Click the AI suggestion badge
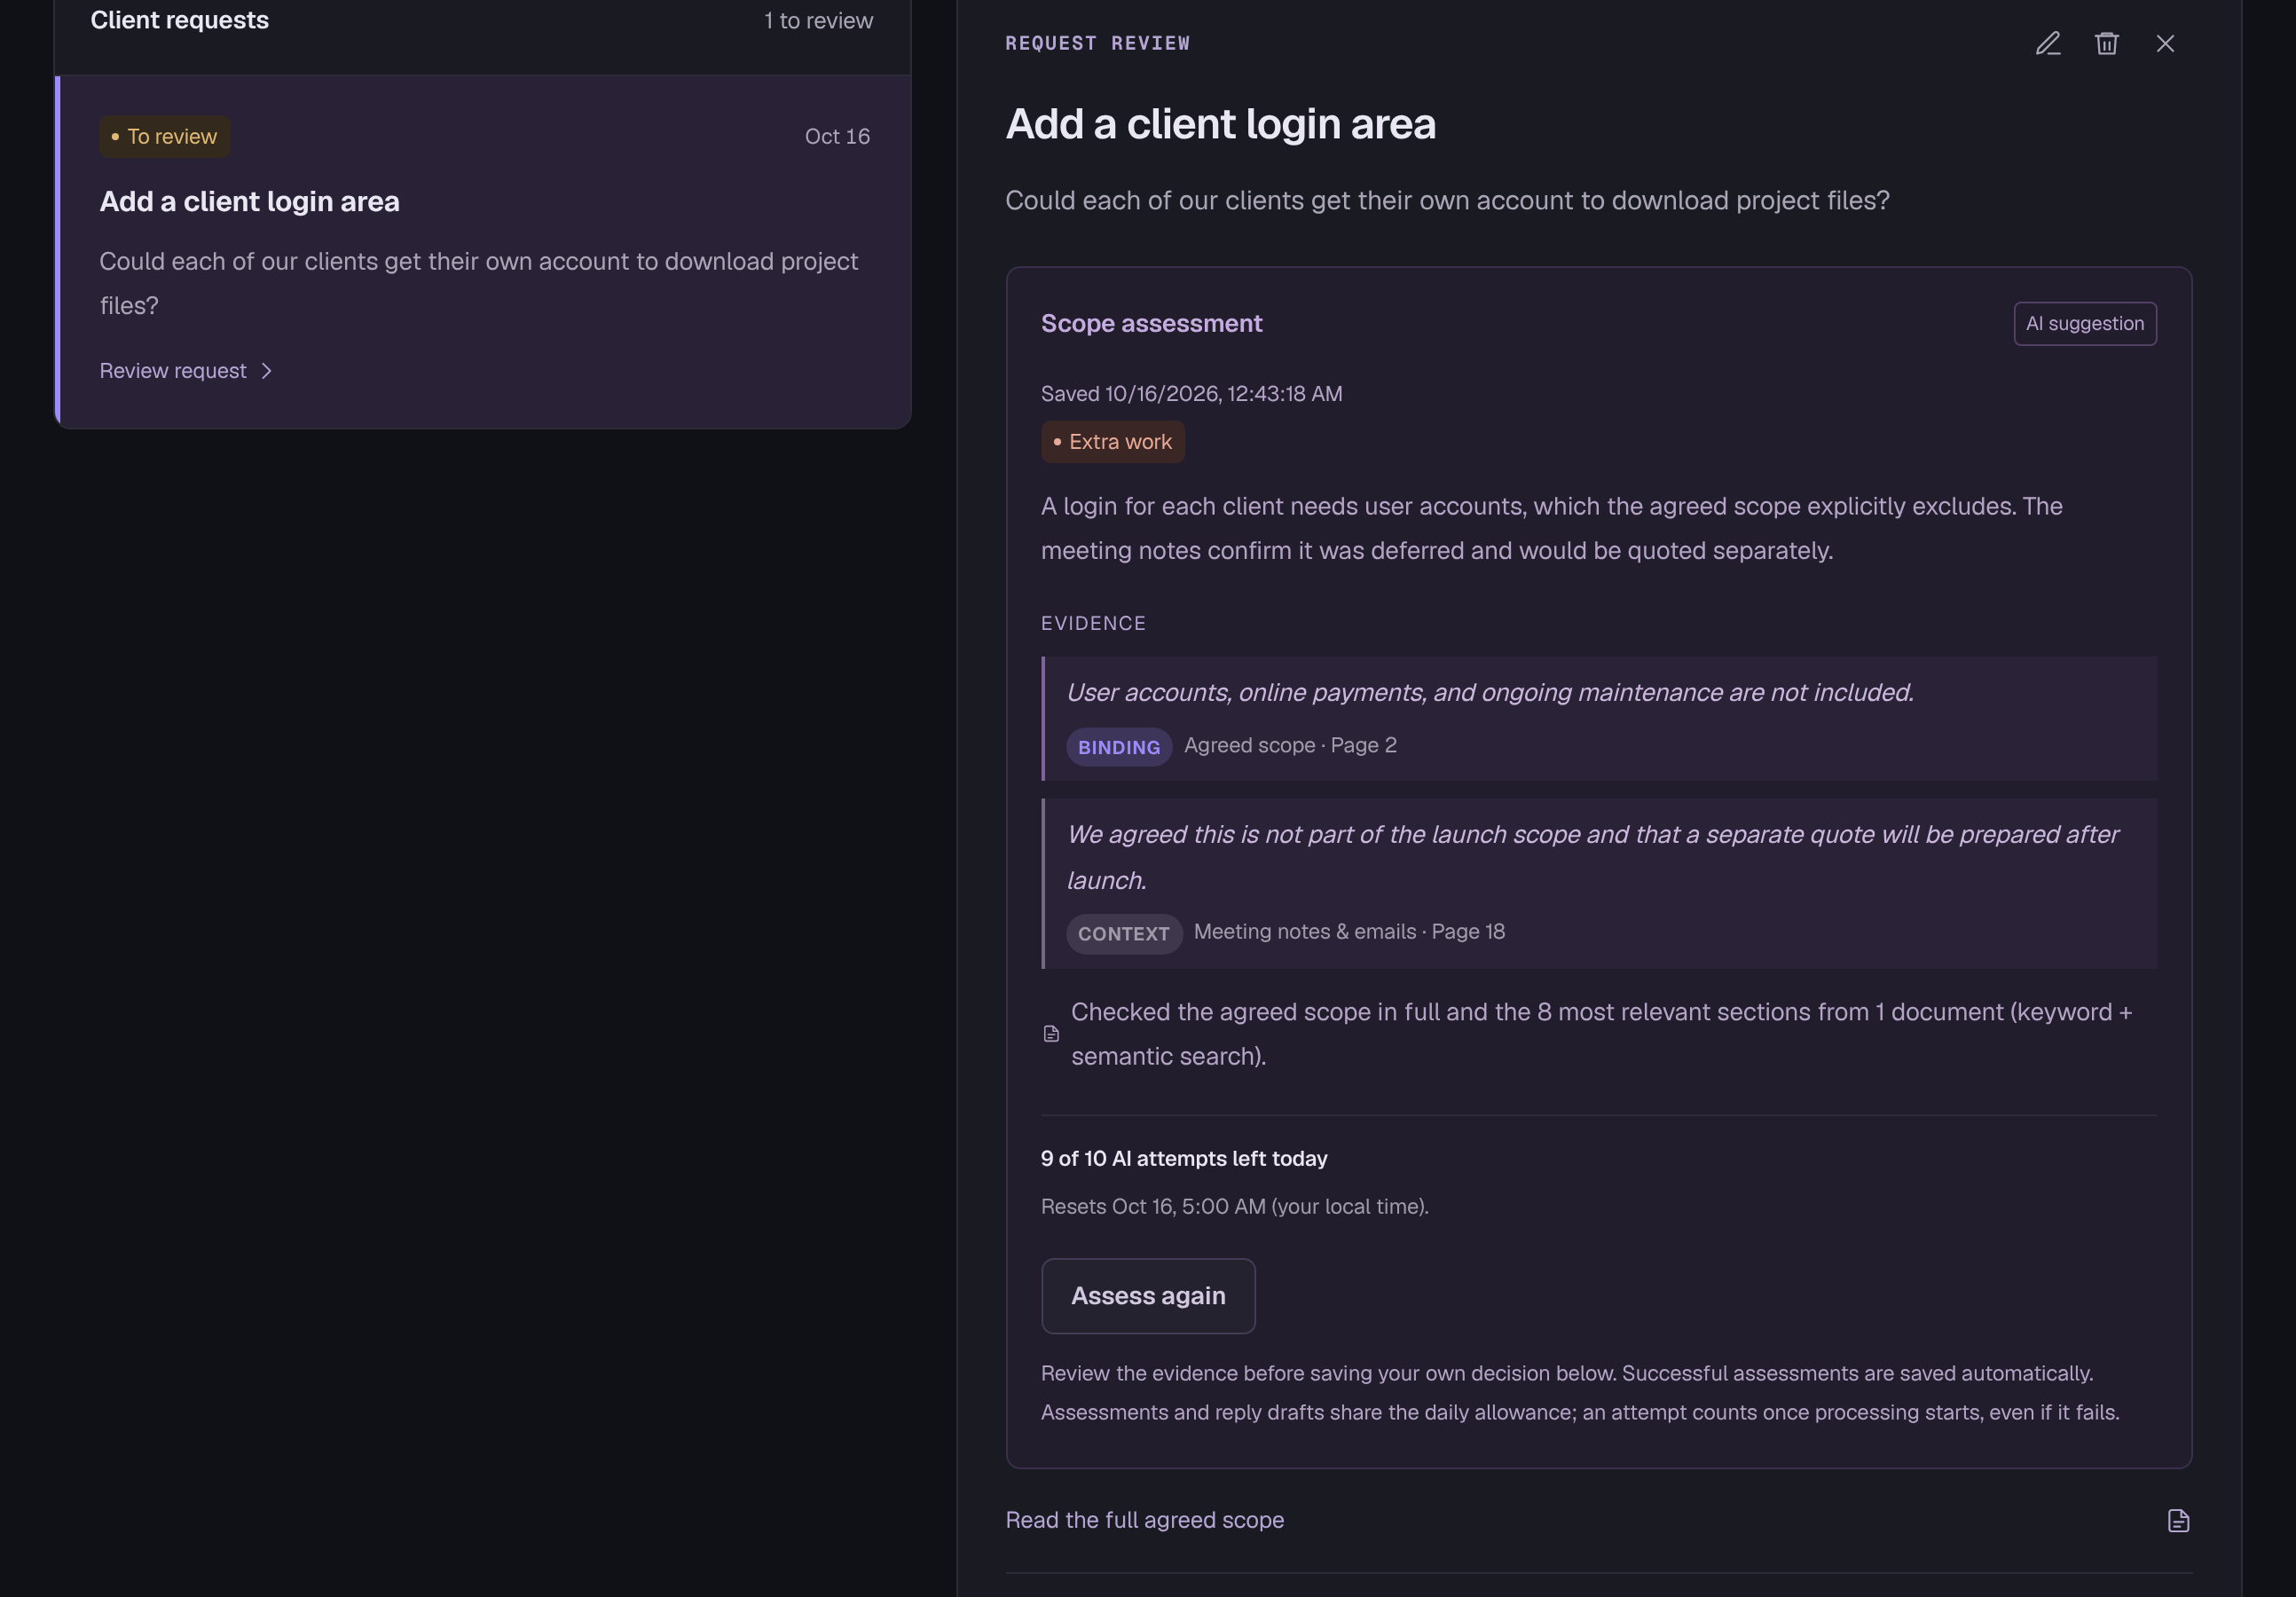Image resolution: width=2296 pixels, height=1597 pixels. 2085,324
